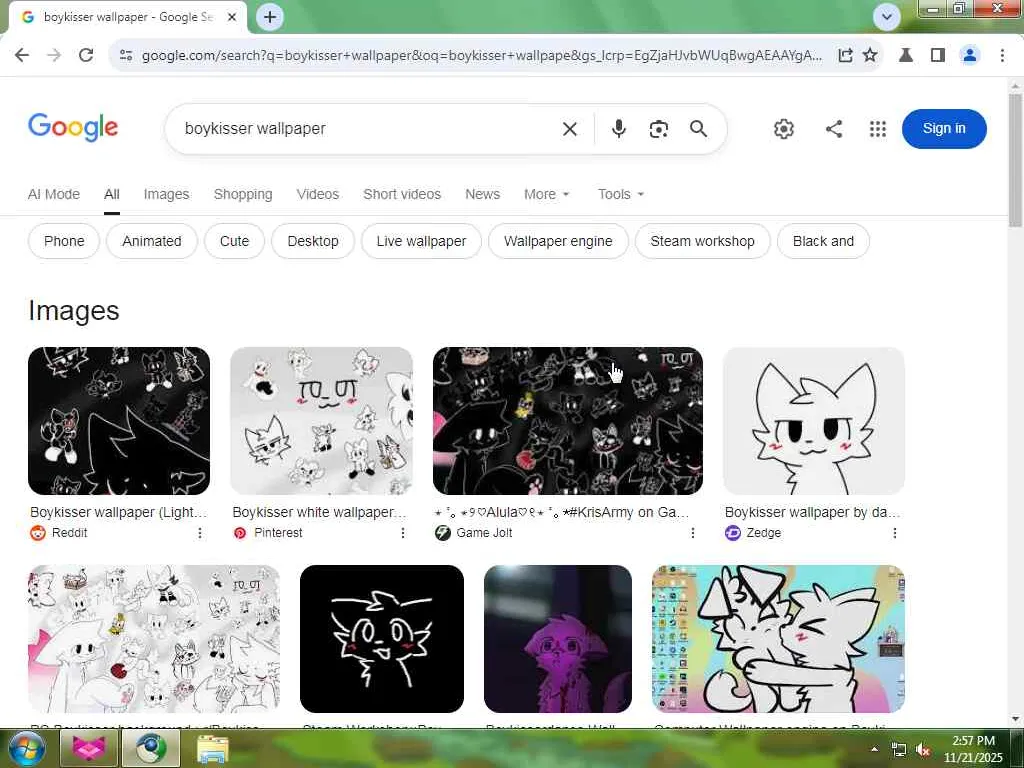Viewport: 1024px width, 768px height.
Task: Toggle the browser side panel
Action: [938, 56]
